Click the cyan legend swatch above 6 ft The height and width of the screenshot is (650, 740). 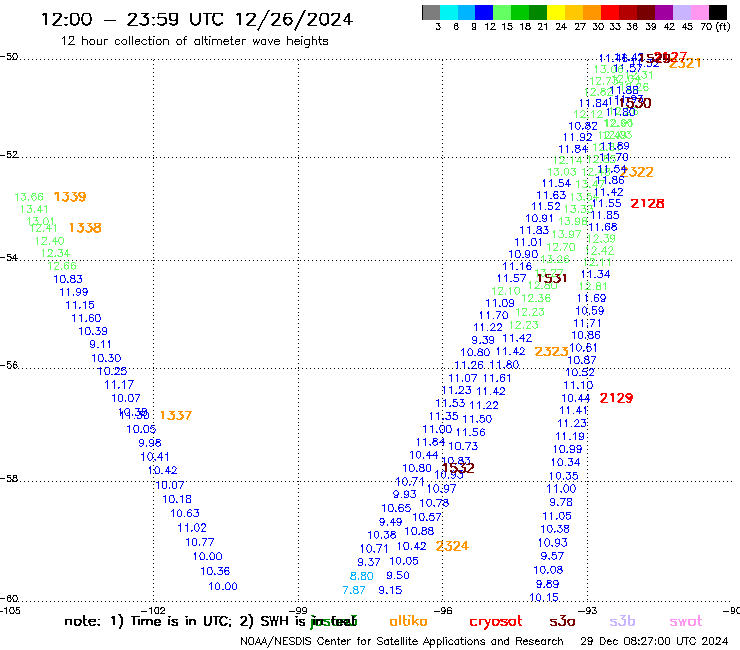tap(448, 12)
